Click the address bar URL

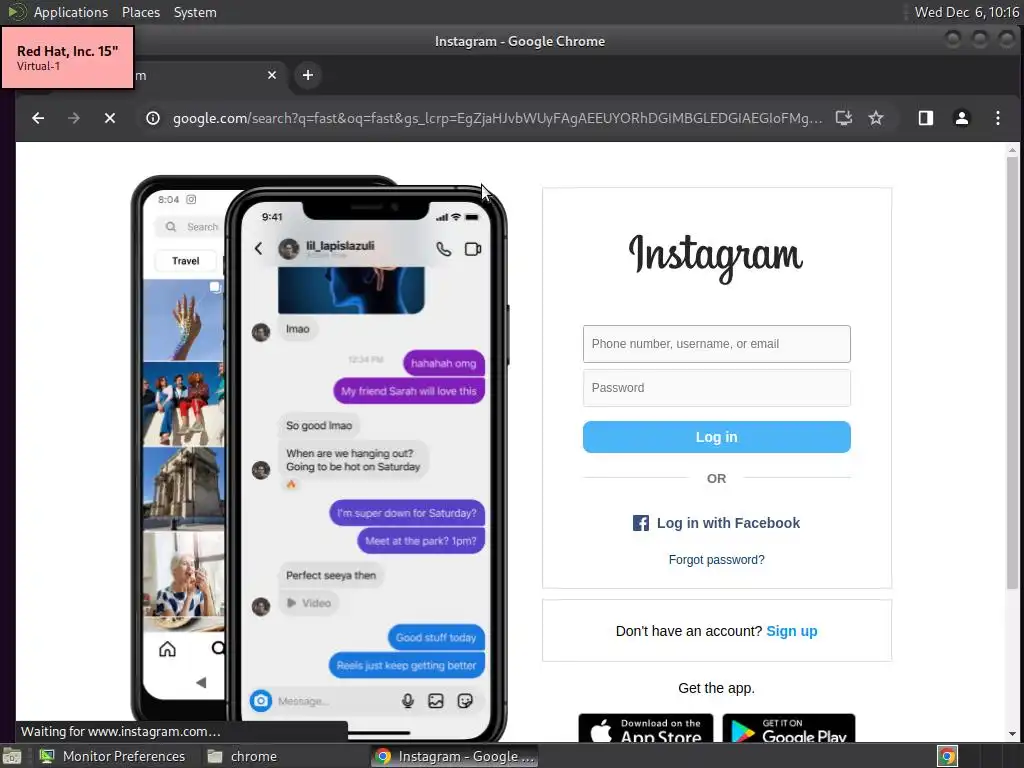[497, 118]
